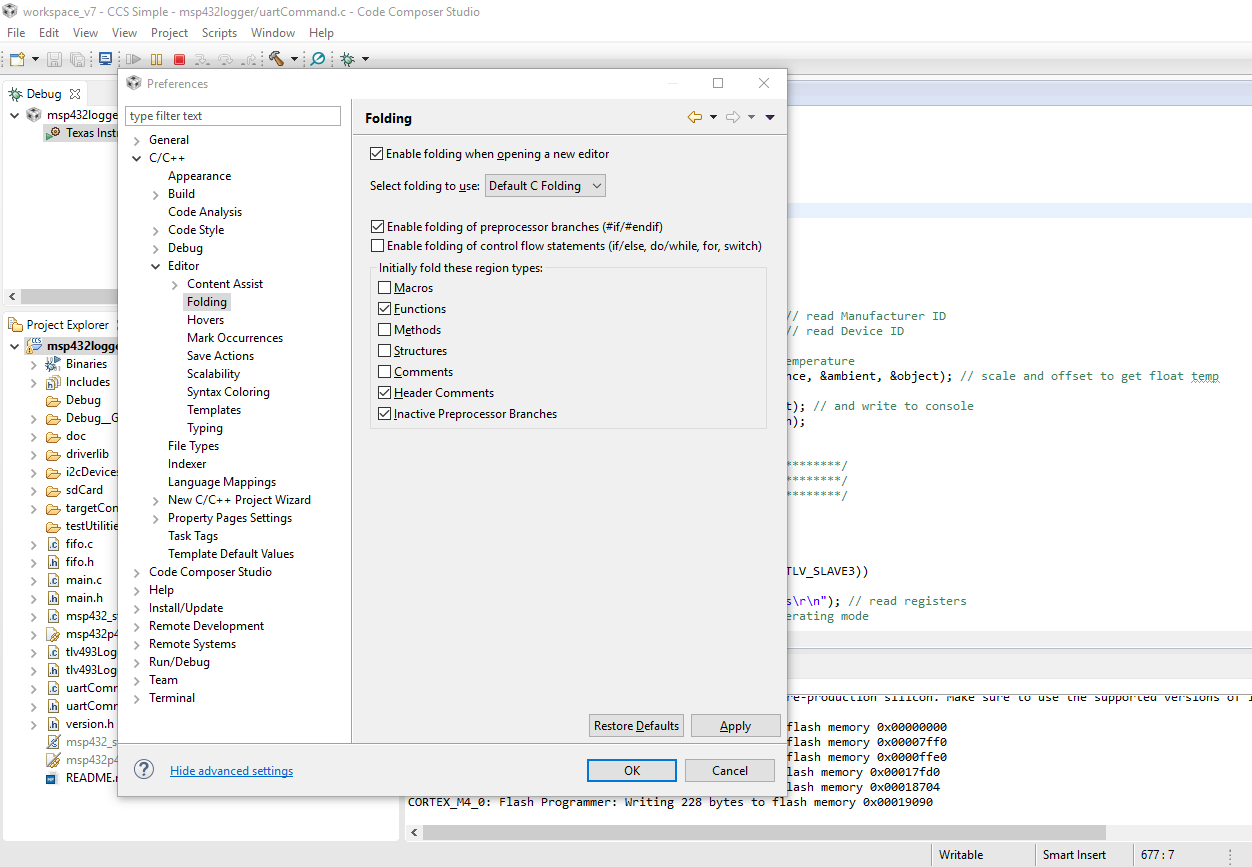
Task: Select README file icon in Project Explorer
Action: (53, 778)
